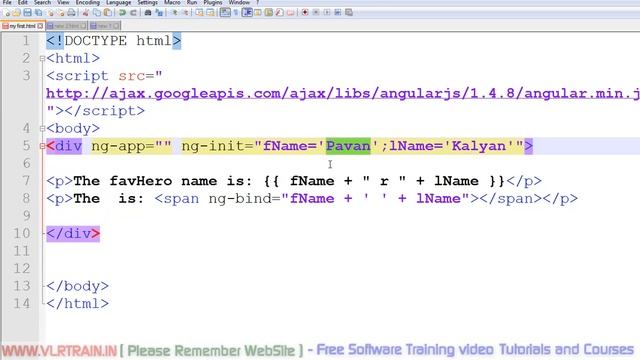The image size is (640, 360).
Task: Click the Open file folder icon
Action: (x=16, y=13)
